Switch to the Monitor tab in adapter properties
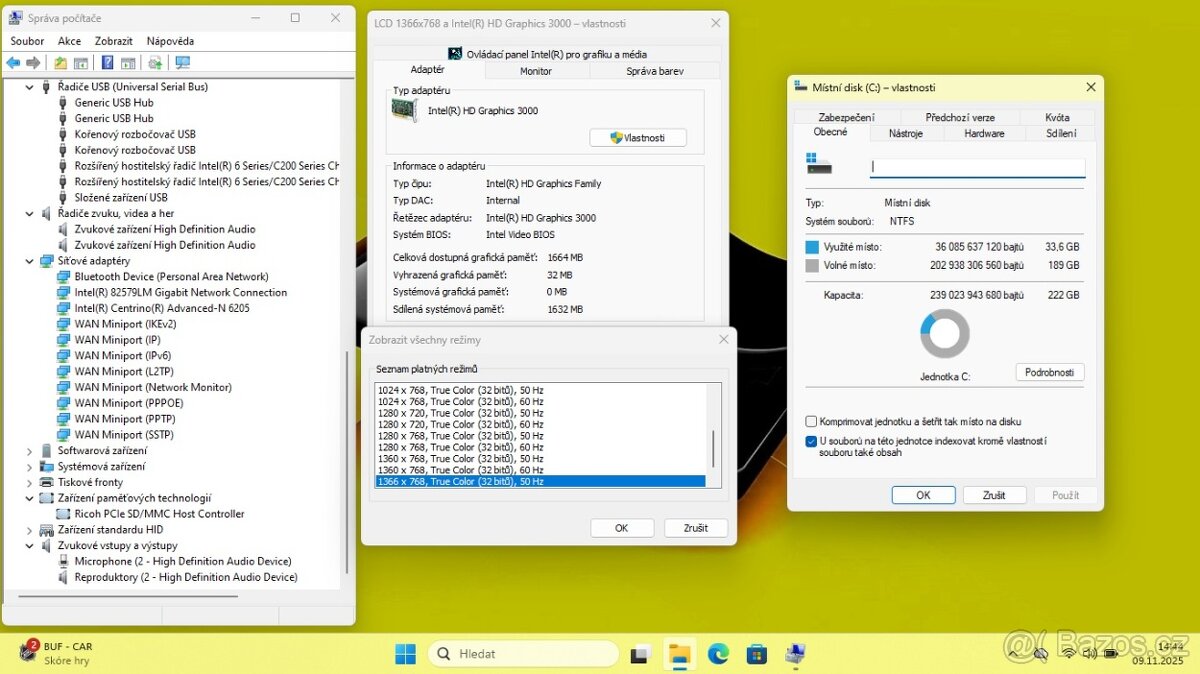The width and height of the screenshot is (1200, 674). [x=536, y=70]
